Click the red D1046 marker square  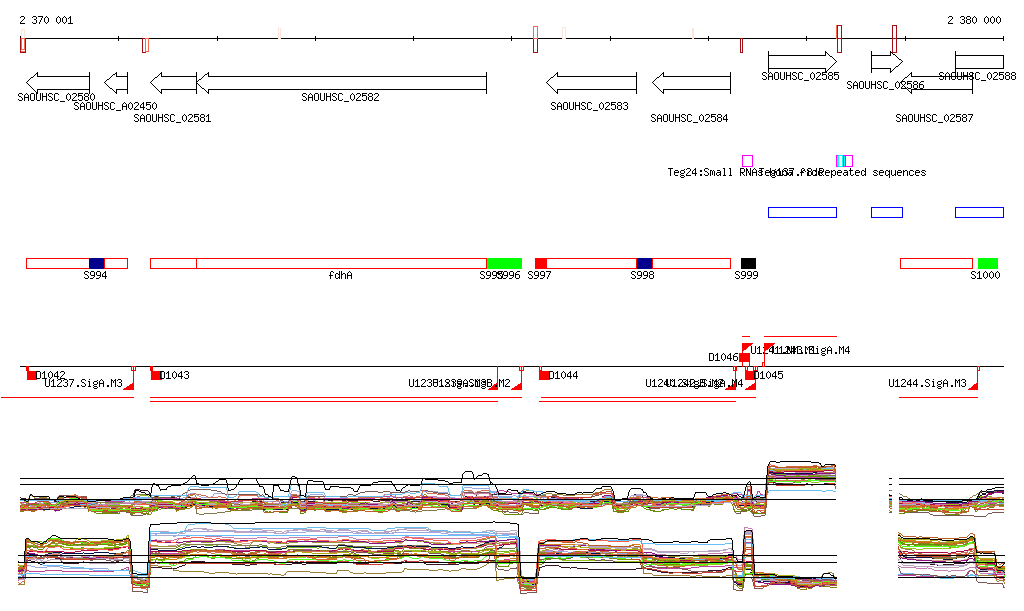pos(744,357)
